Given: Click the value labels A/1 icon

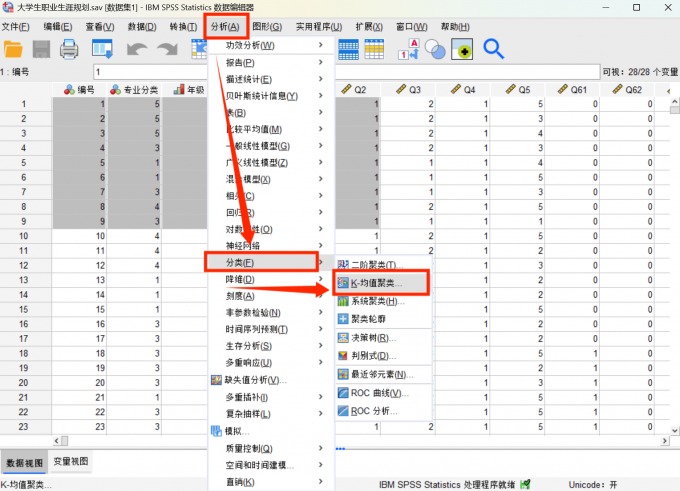Looking at the screenshot, I should pyautogui.click(x=409, y=49).
